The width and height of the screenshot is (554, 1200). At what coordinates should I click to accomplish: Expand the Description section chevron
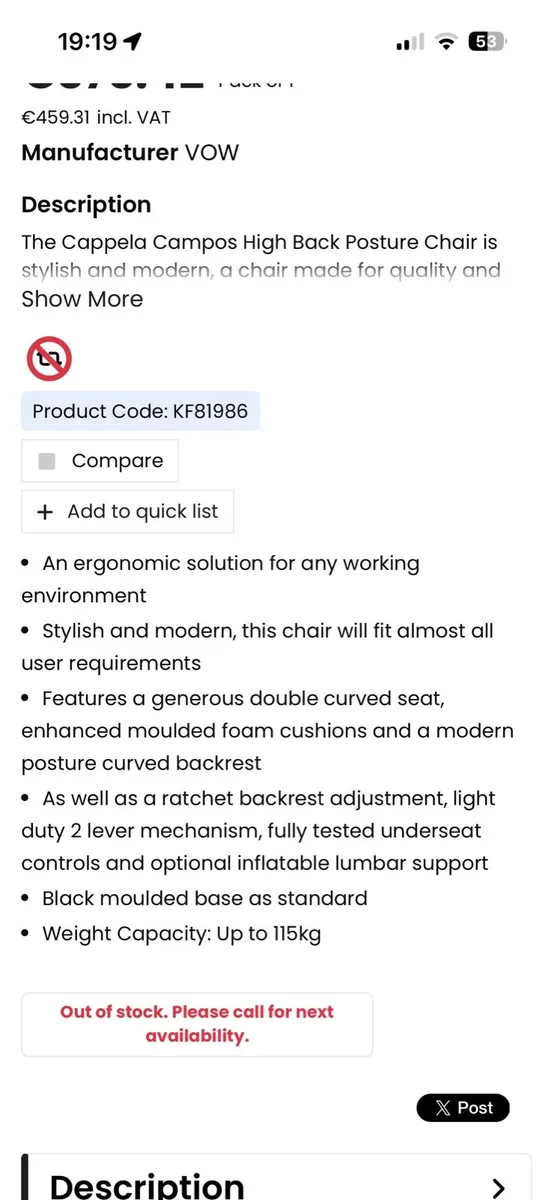[x=499, y=1187]
